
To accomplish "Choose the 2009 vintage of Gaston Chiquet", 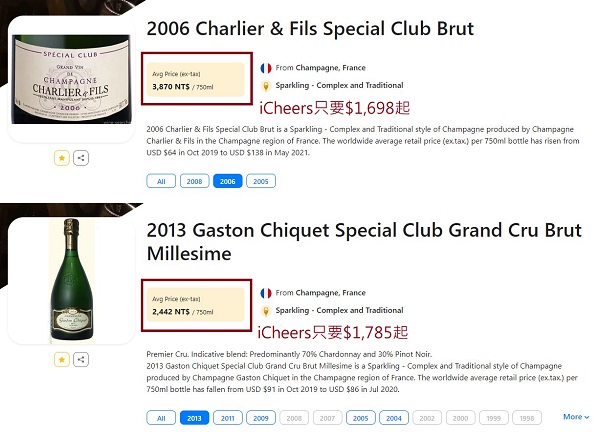I will 260,417.
